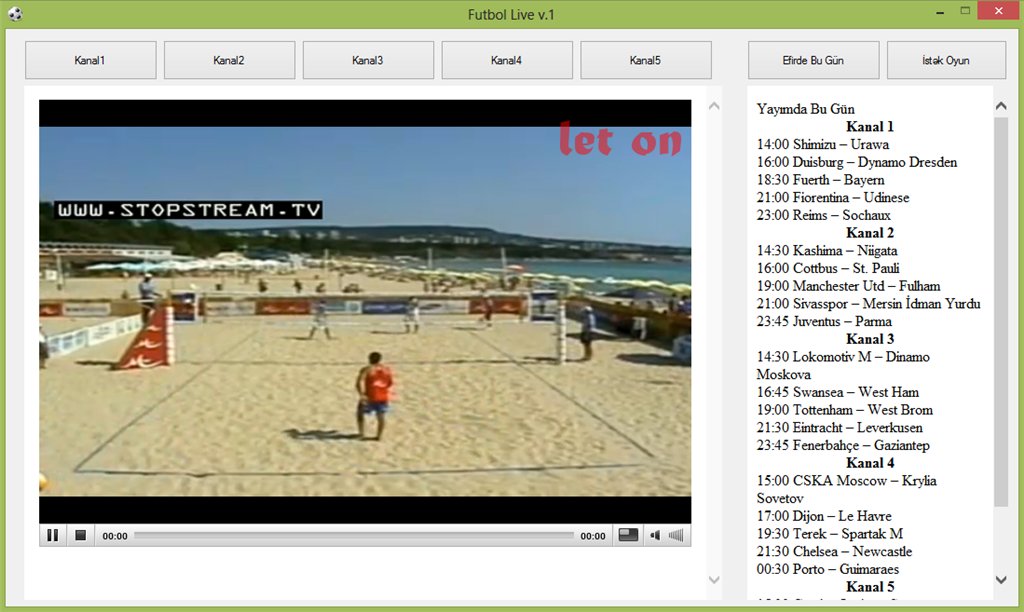Stop the video stream

tap(80, 536)
